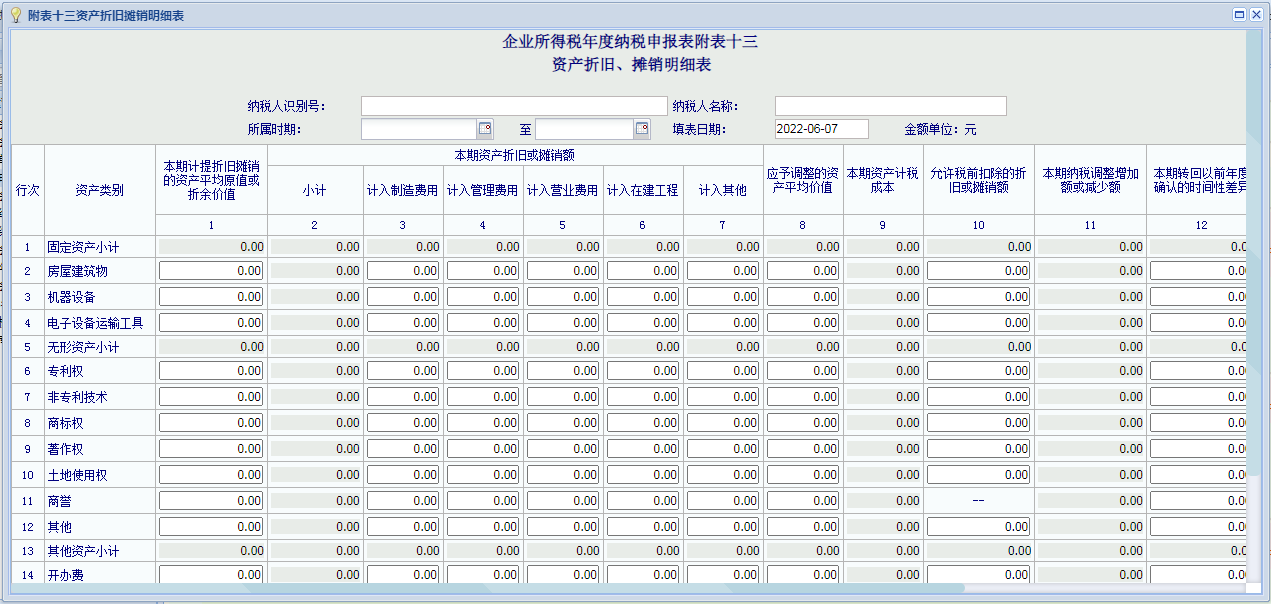Click the 资产折旧、摊销明细表 title text
1271x604 pixels.
point(631,64)
